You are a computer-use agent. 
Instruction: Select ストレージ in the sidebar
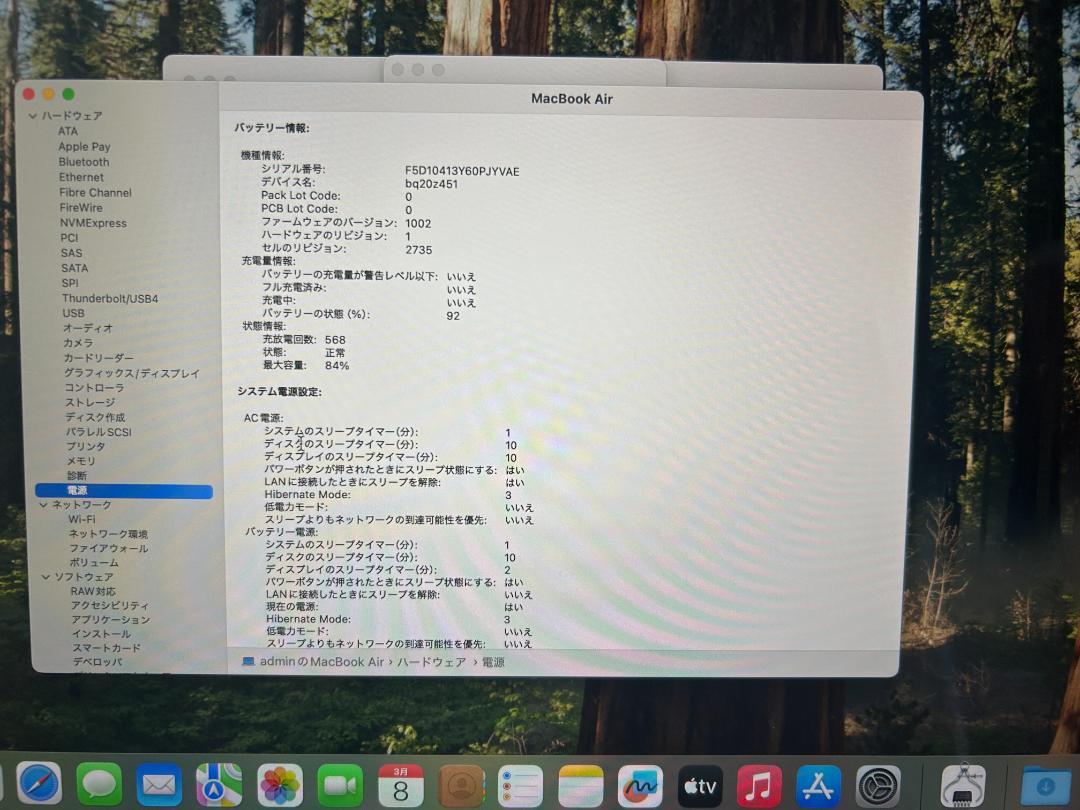coord(90,402)
